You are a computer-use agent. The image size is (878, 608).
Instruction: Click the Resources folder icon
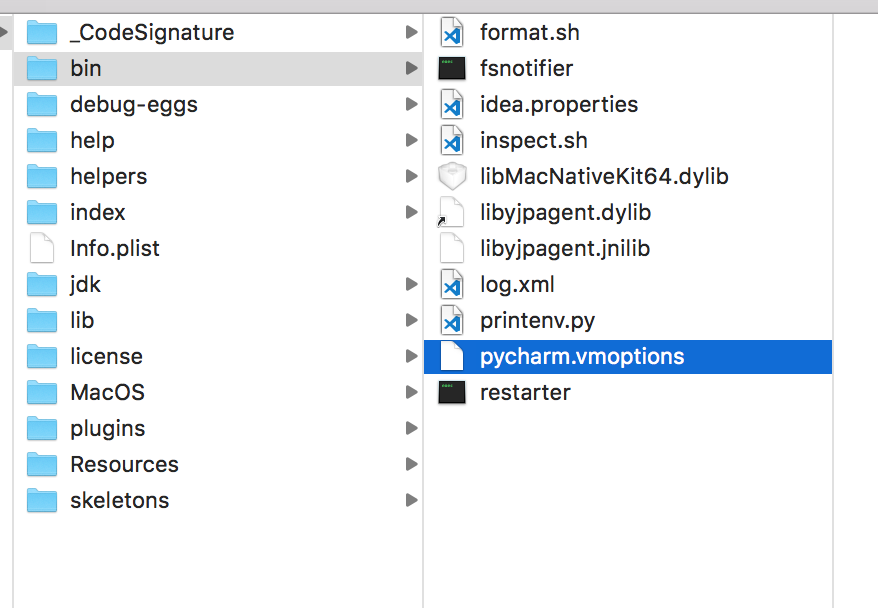click(42, 464)
